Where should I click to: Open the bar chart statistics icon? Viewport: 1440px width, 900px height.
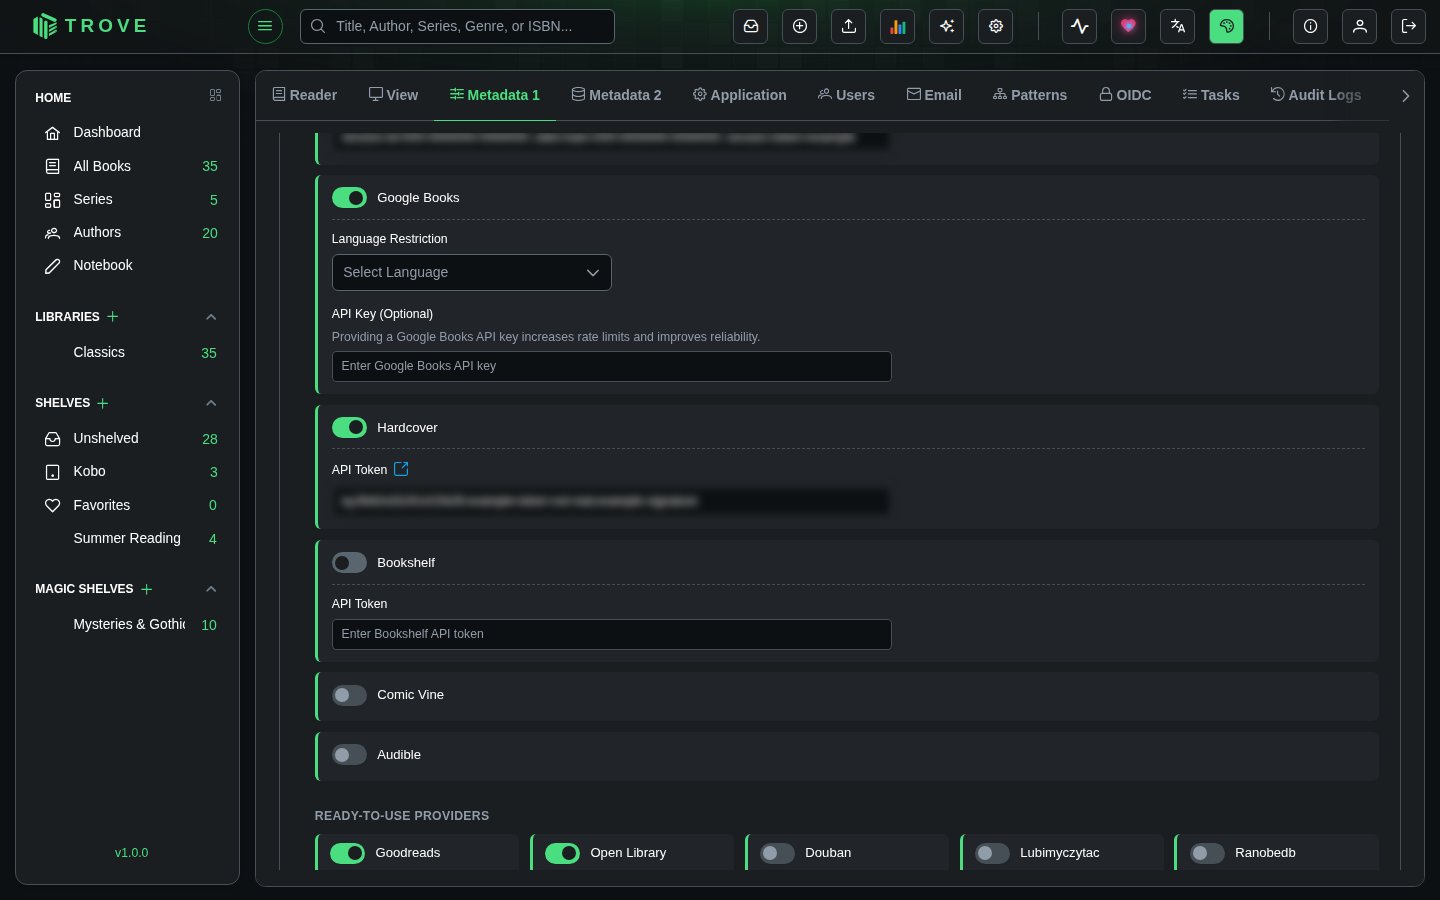(898, 26)
